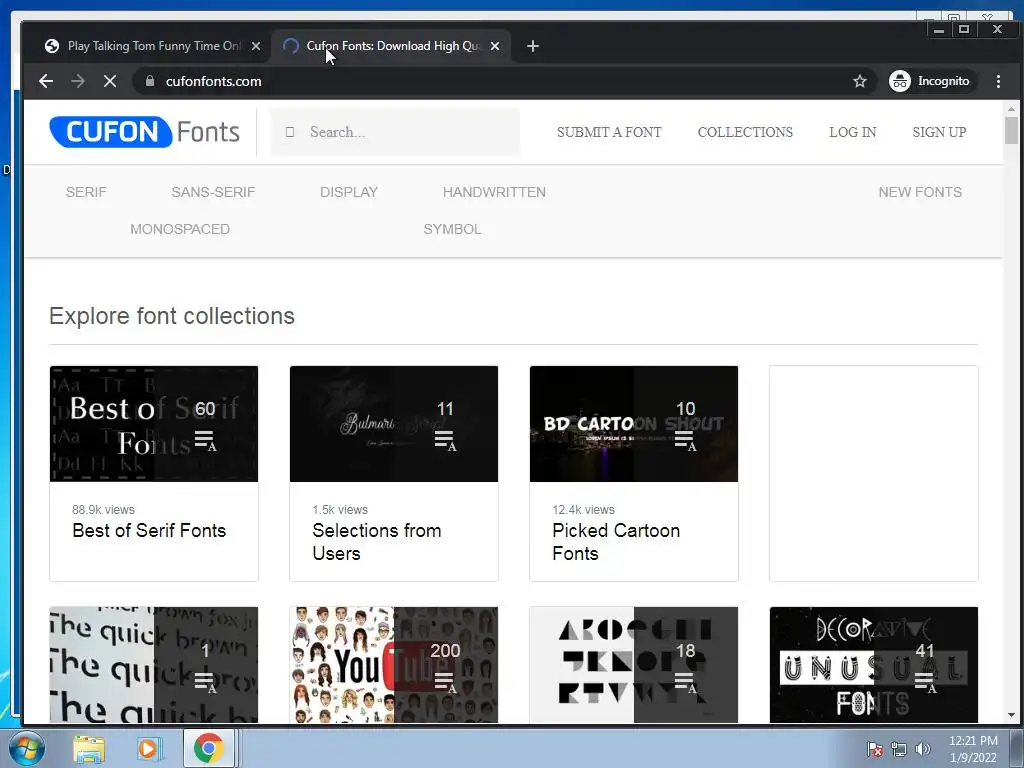Viewport: 1024px width, 768px height.
Task: Open the quick brown fox collection thumbnail
Action: click(x=153, y=665)
